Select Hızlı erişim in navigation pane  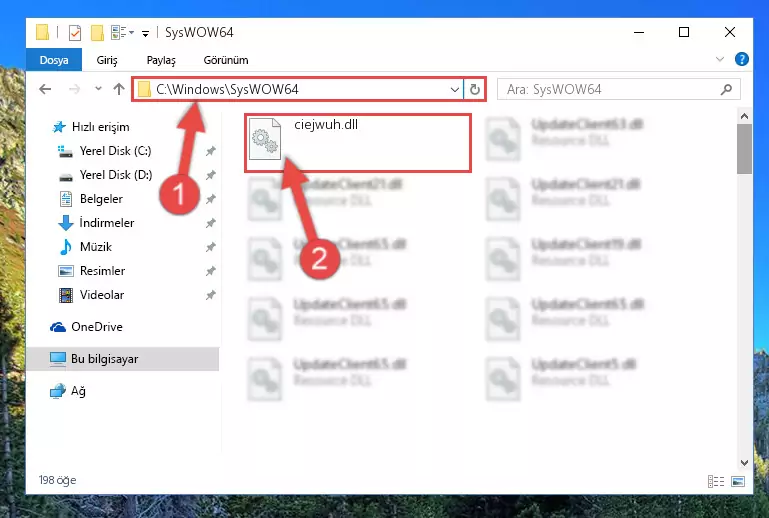101,127
